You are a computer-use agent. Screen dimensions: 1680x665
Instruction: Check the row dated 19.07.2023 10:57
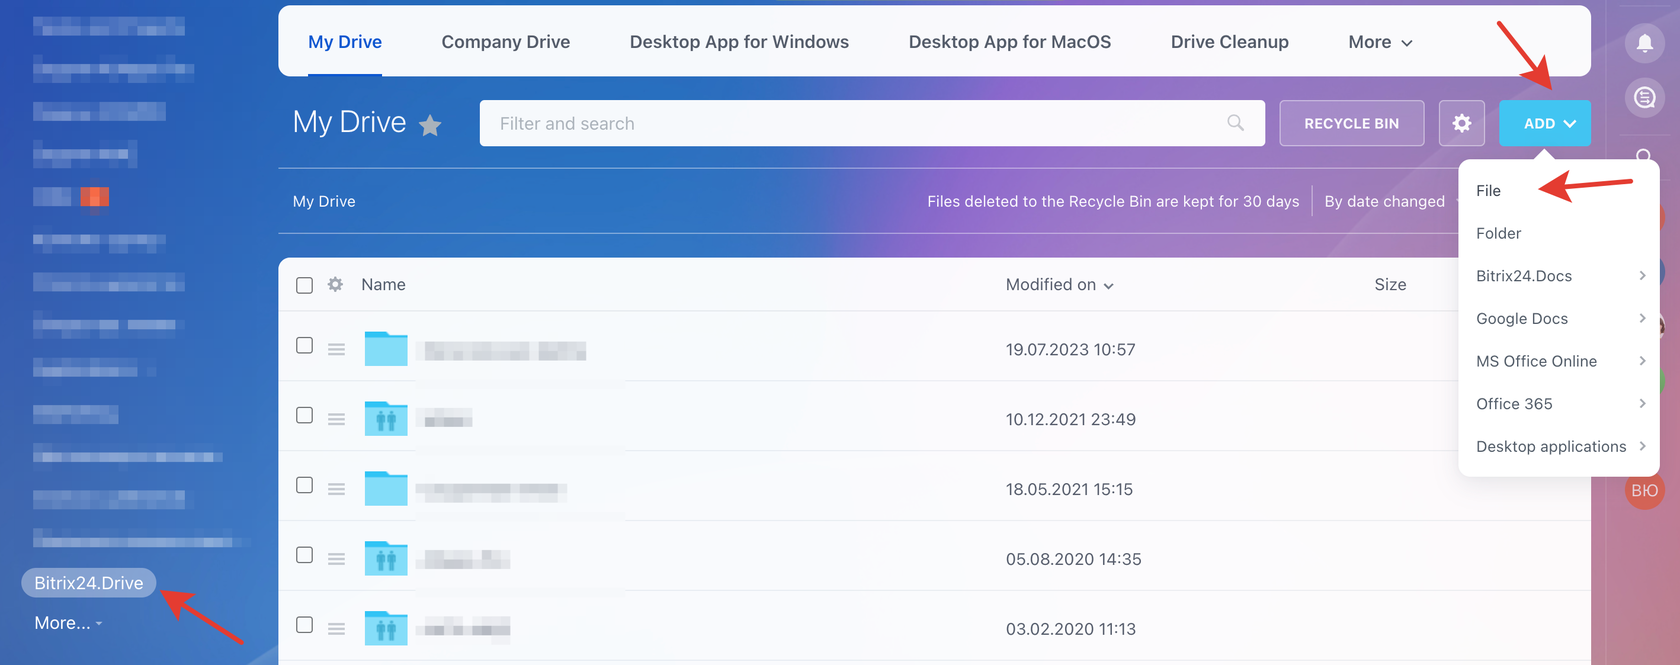click(x=305, y=345)
